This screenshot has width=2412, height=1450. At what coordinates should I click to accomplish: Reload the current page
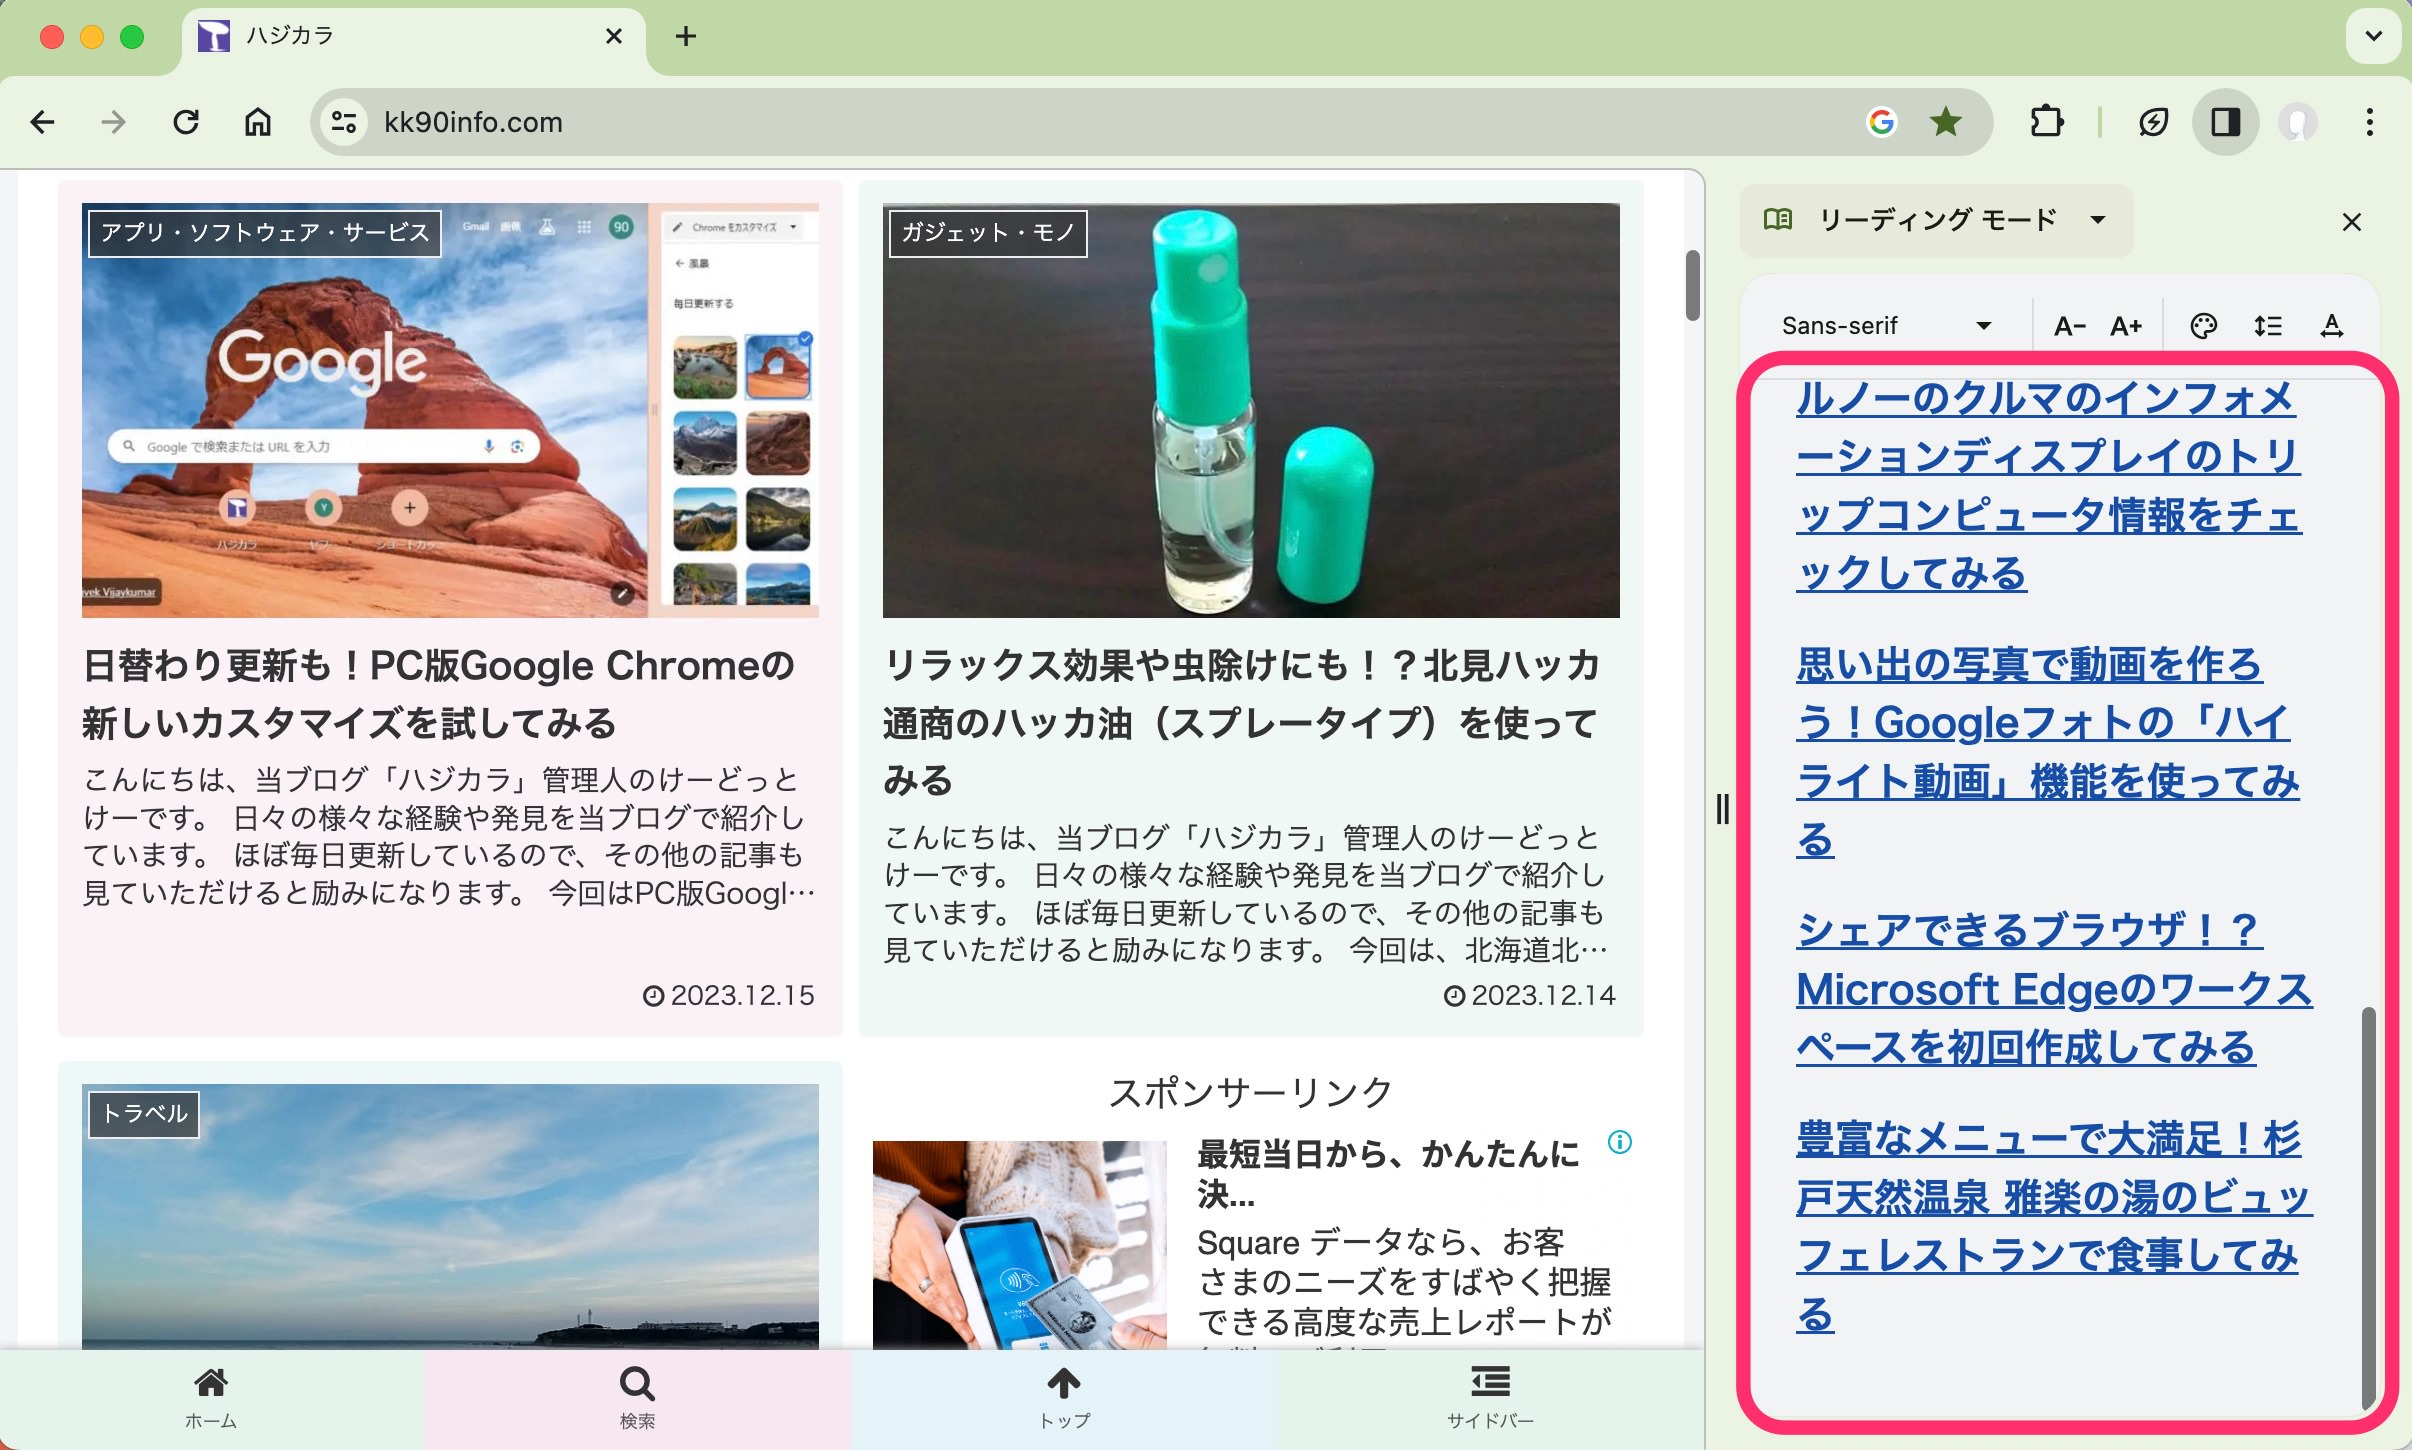tap(186, 122)
